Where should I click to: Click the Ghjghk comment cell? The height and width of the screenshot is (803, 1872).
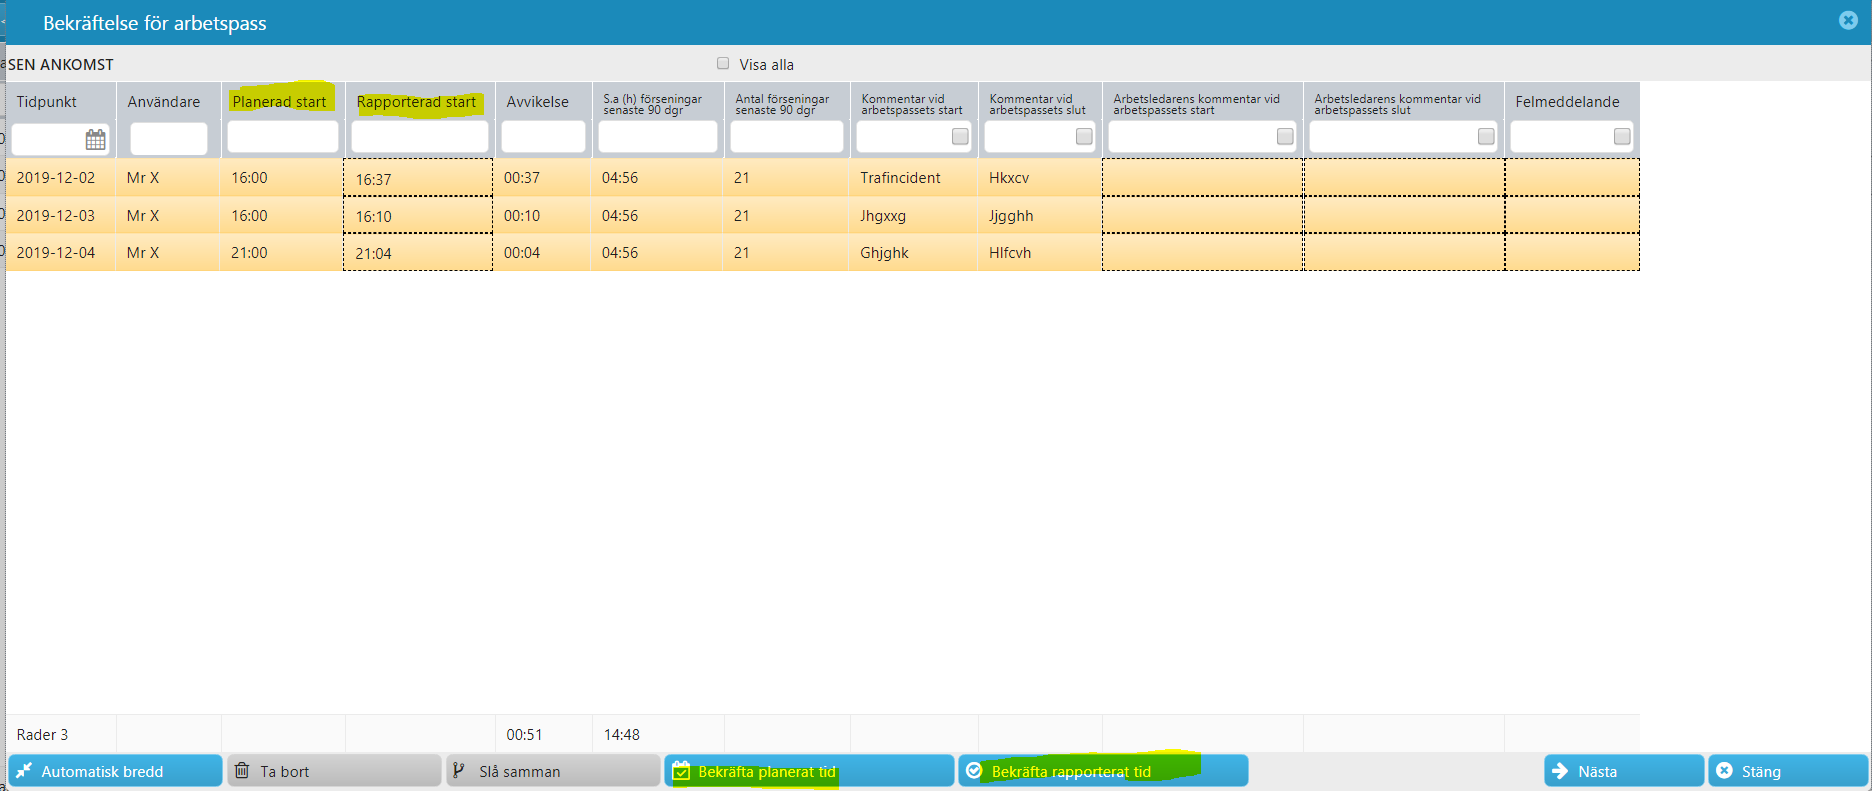pyautogui.click(x=914, y=252)
